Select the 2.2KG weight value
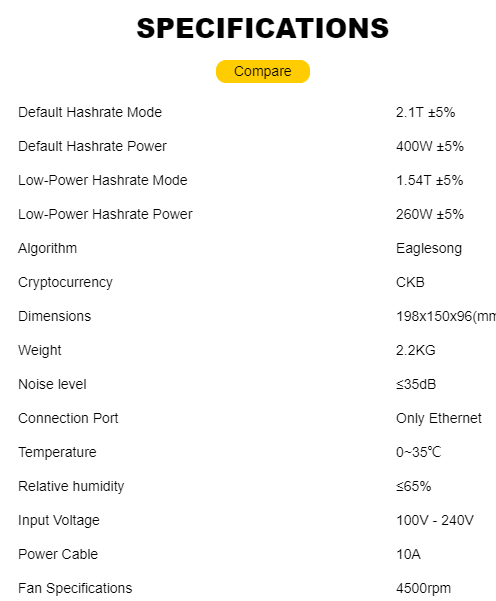This screenshot has width=496, height=601. (416, 350)
